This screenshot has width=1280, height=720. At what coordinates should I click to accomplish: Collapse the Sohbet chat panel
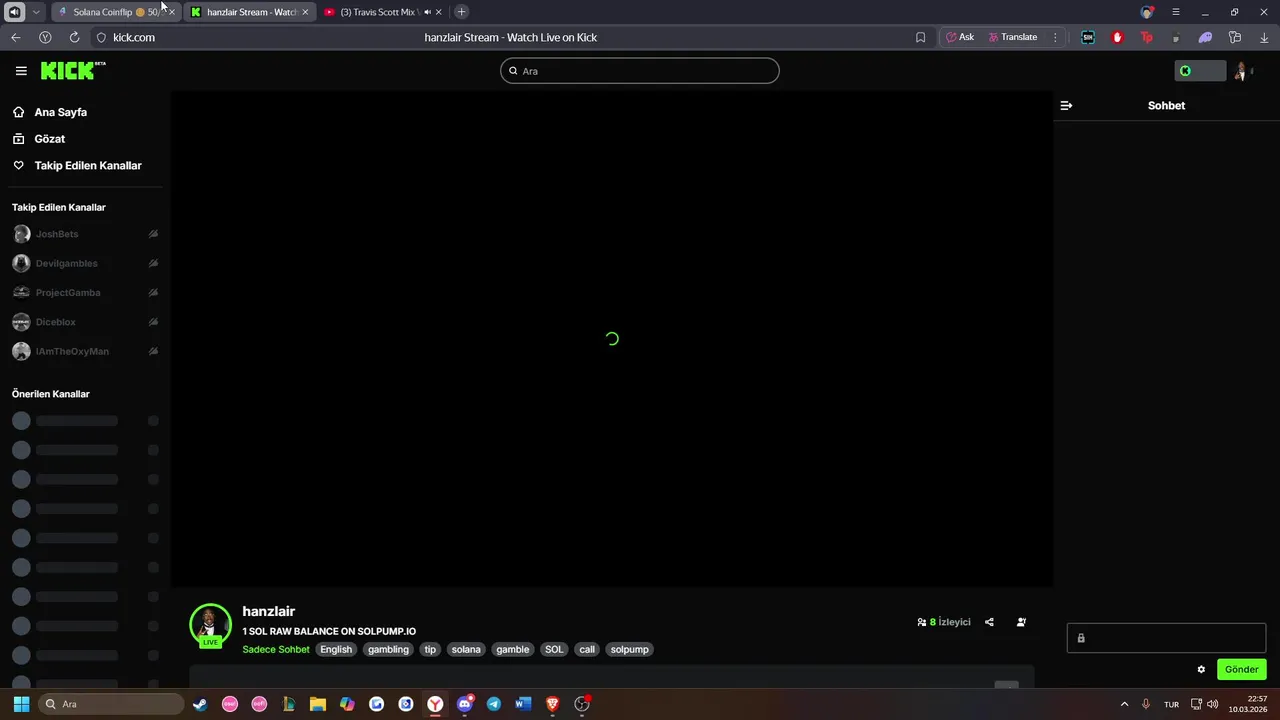(1066, 105)
